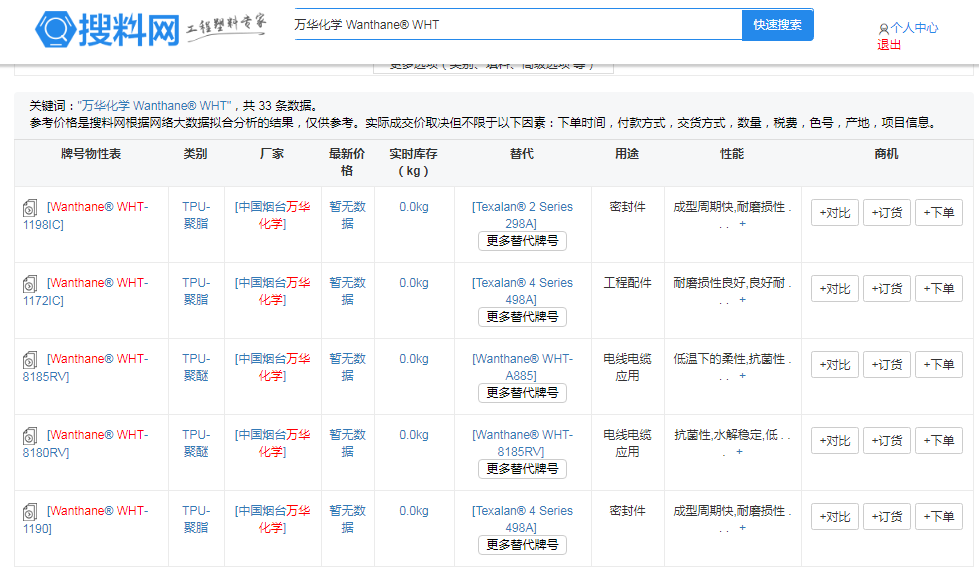
Task: Expand performance details plus for WHT-1198IC
Action: (x=742, y=224)
